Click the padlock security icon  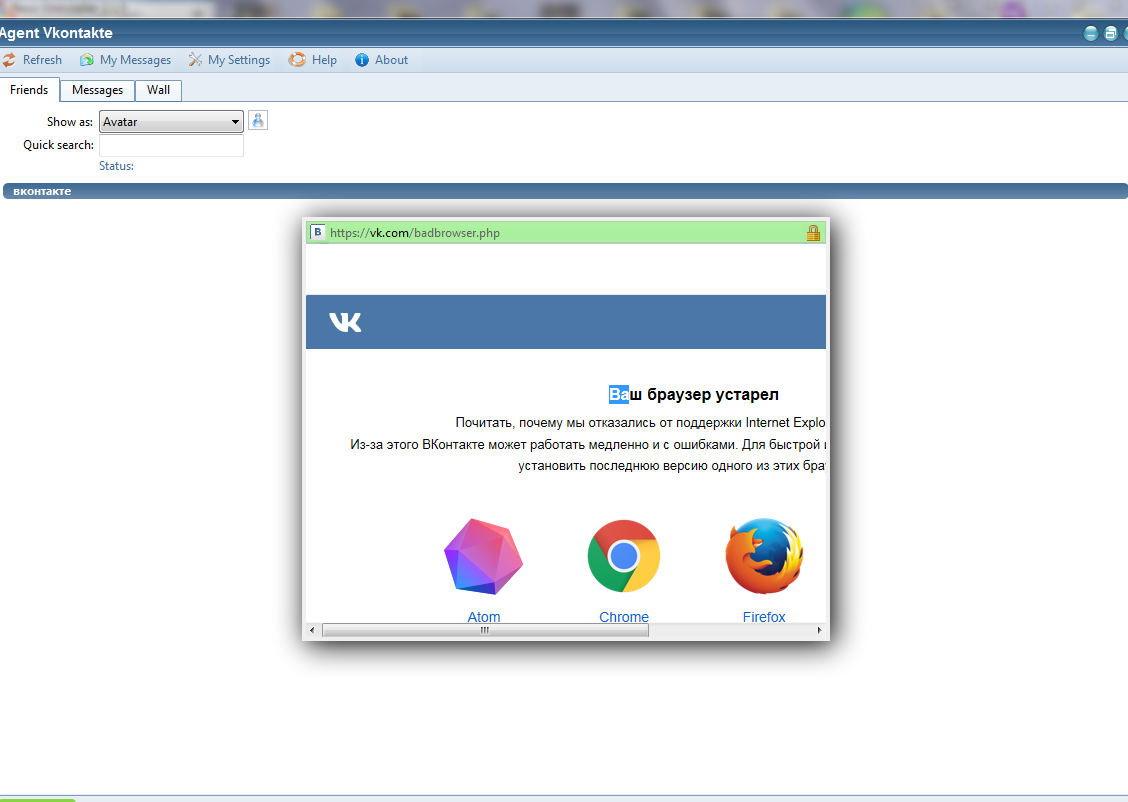tap(813, 232)
